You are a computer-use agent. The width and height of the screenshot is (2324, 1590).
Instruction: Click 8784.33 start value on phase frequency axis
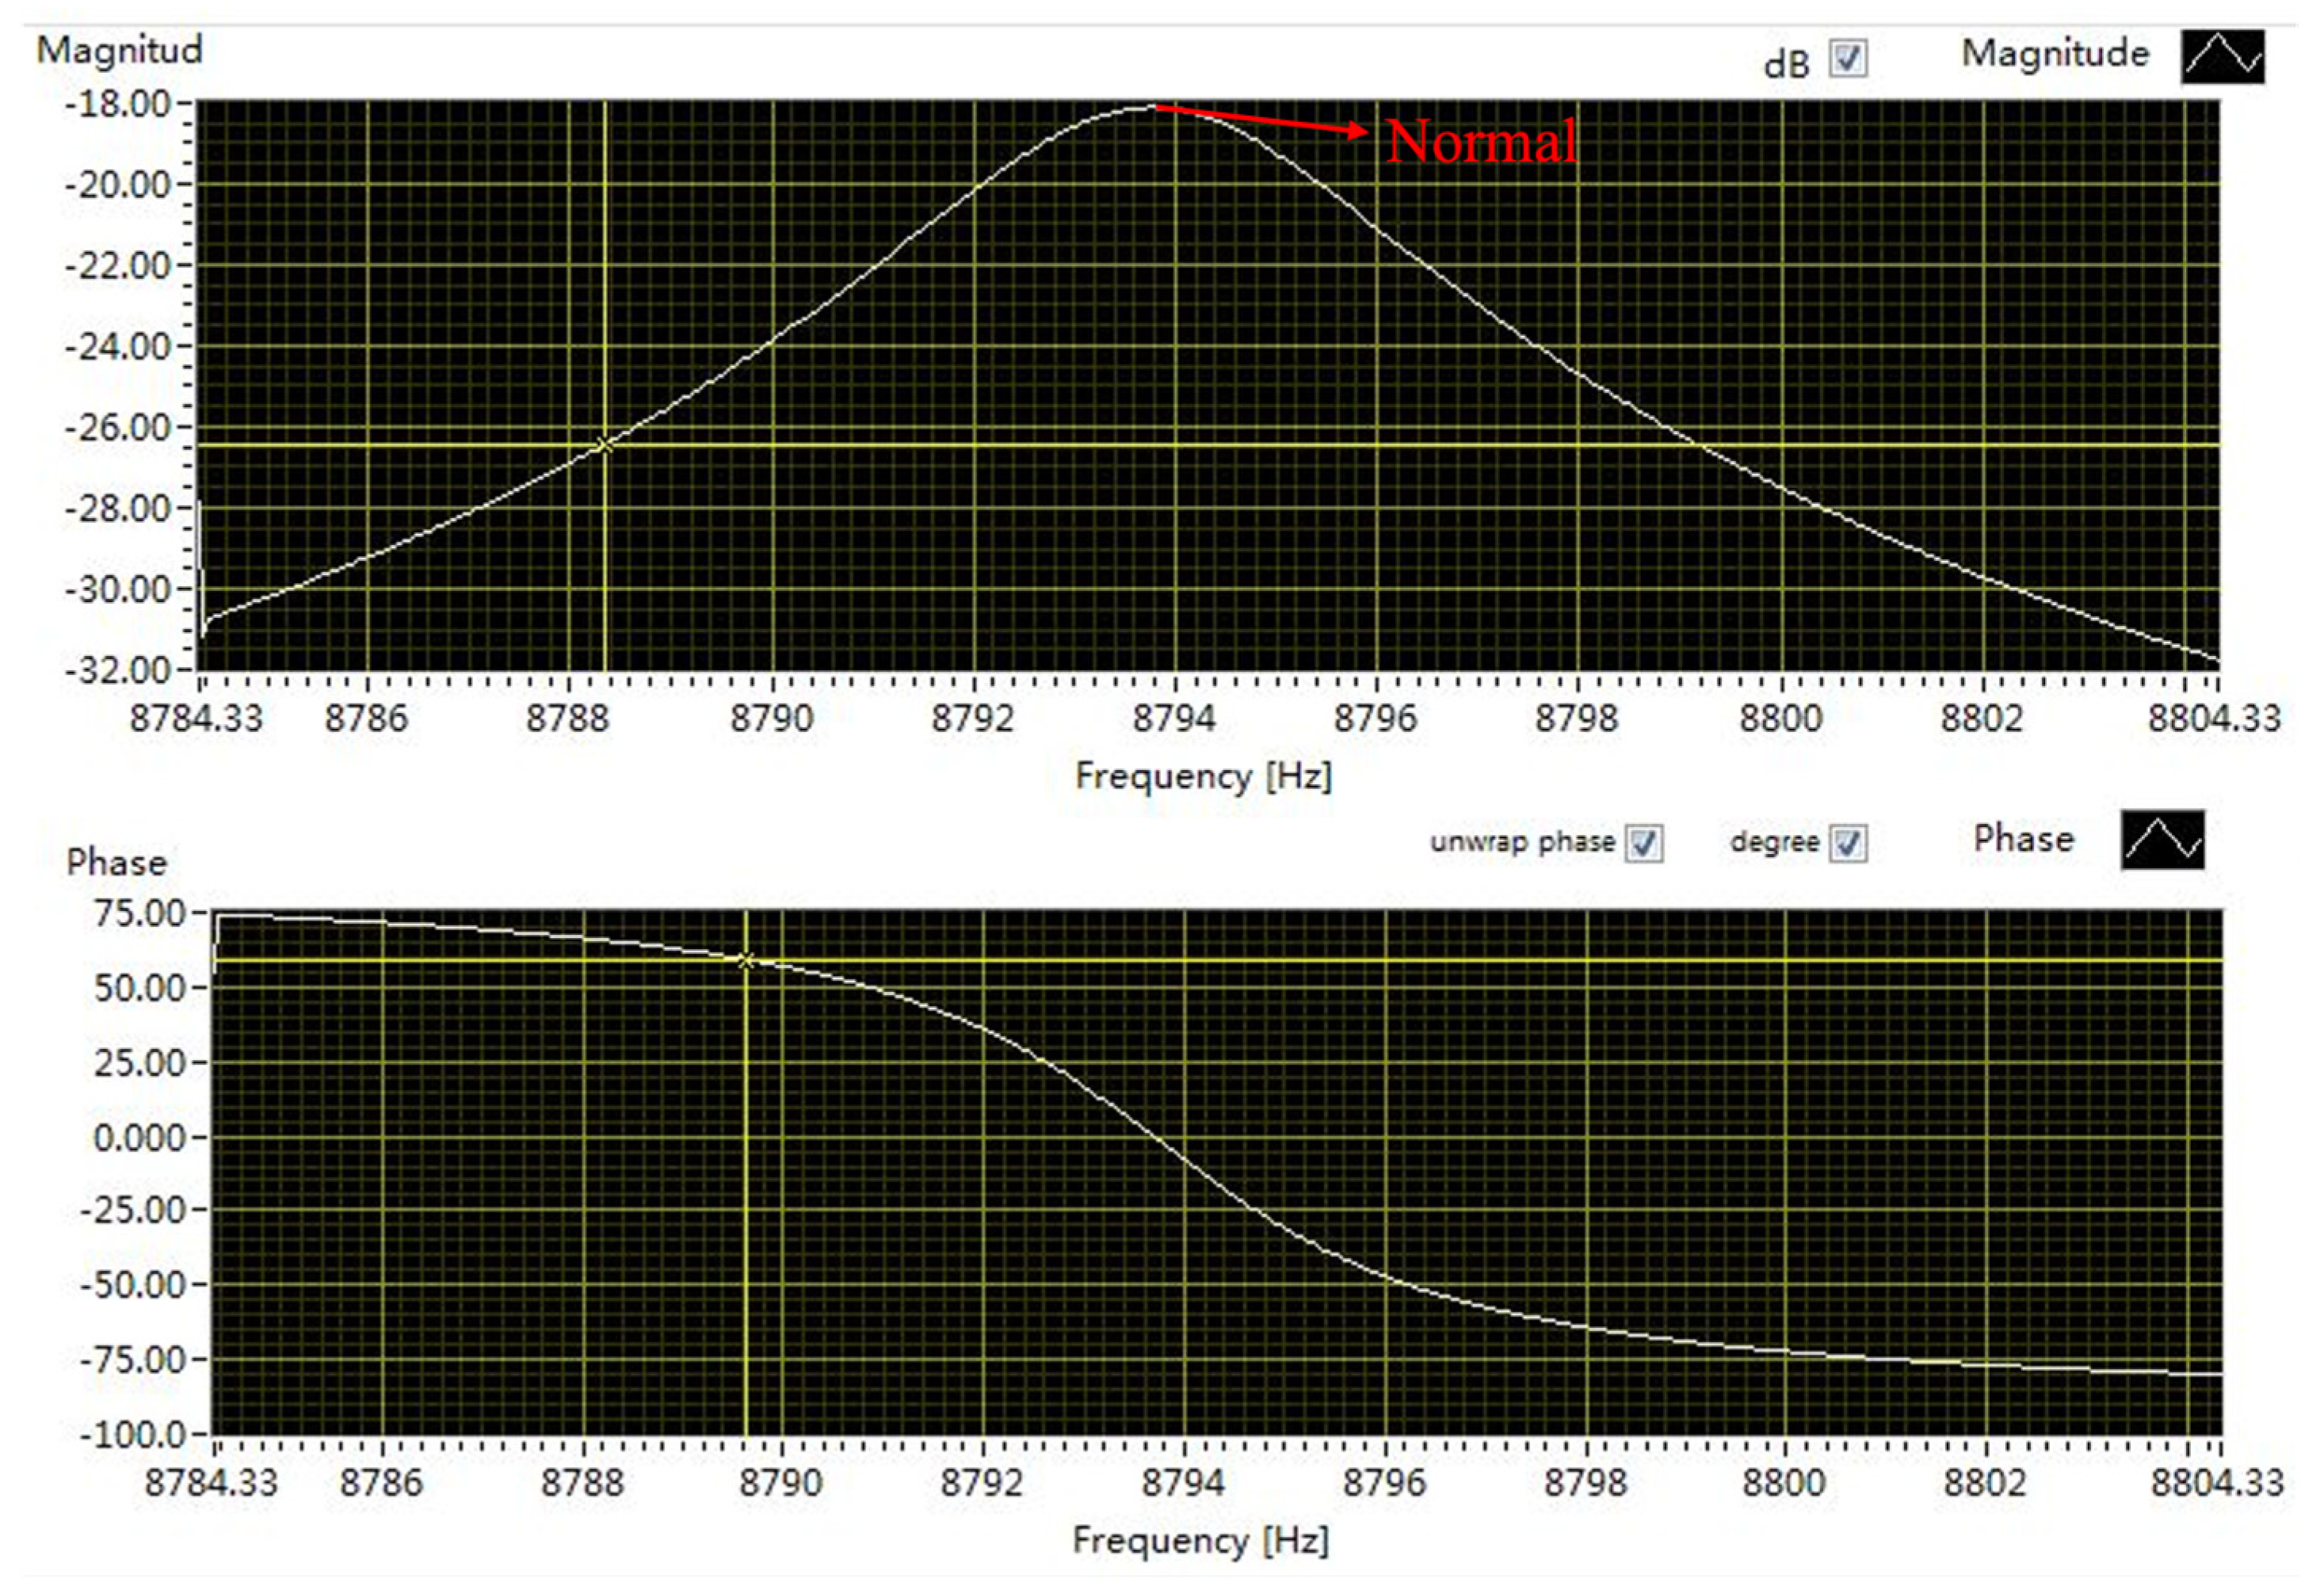(x=211, y=1483)
